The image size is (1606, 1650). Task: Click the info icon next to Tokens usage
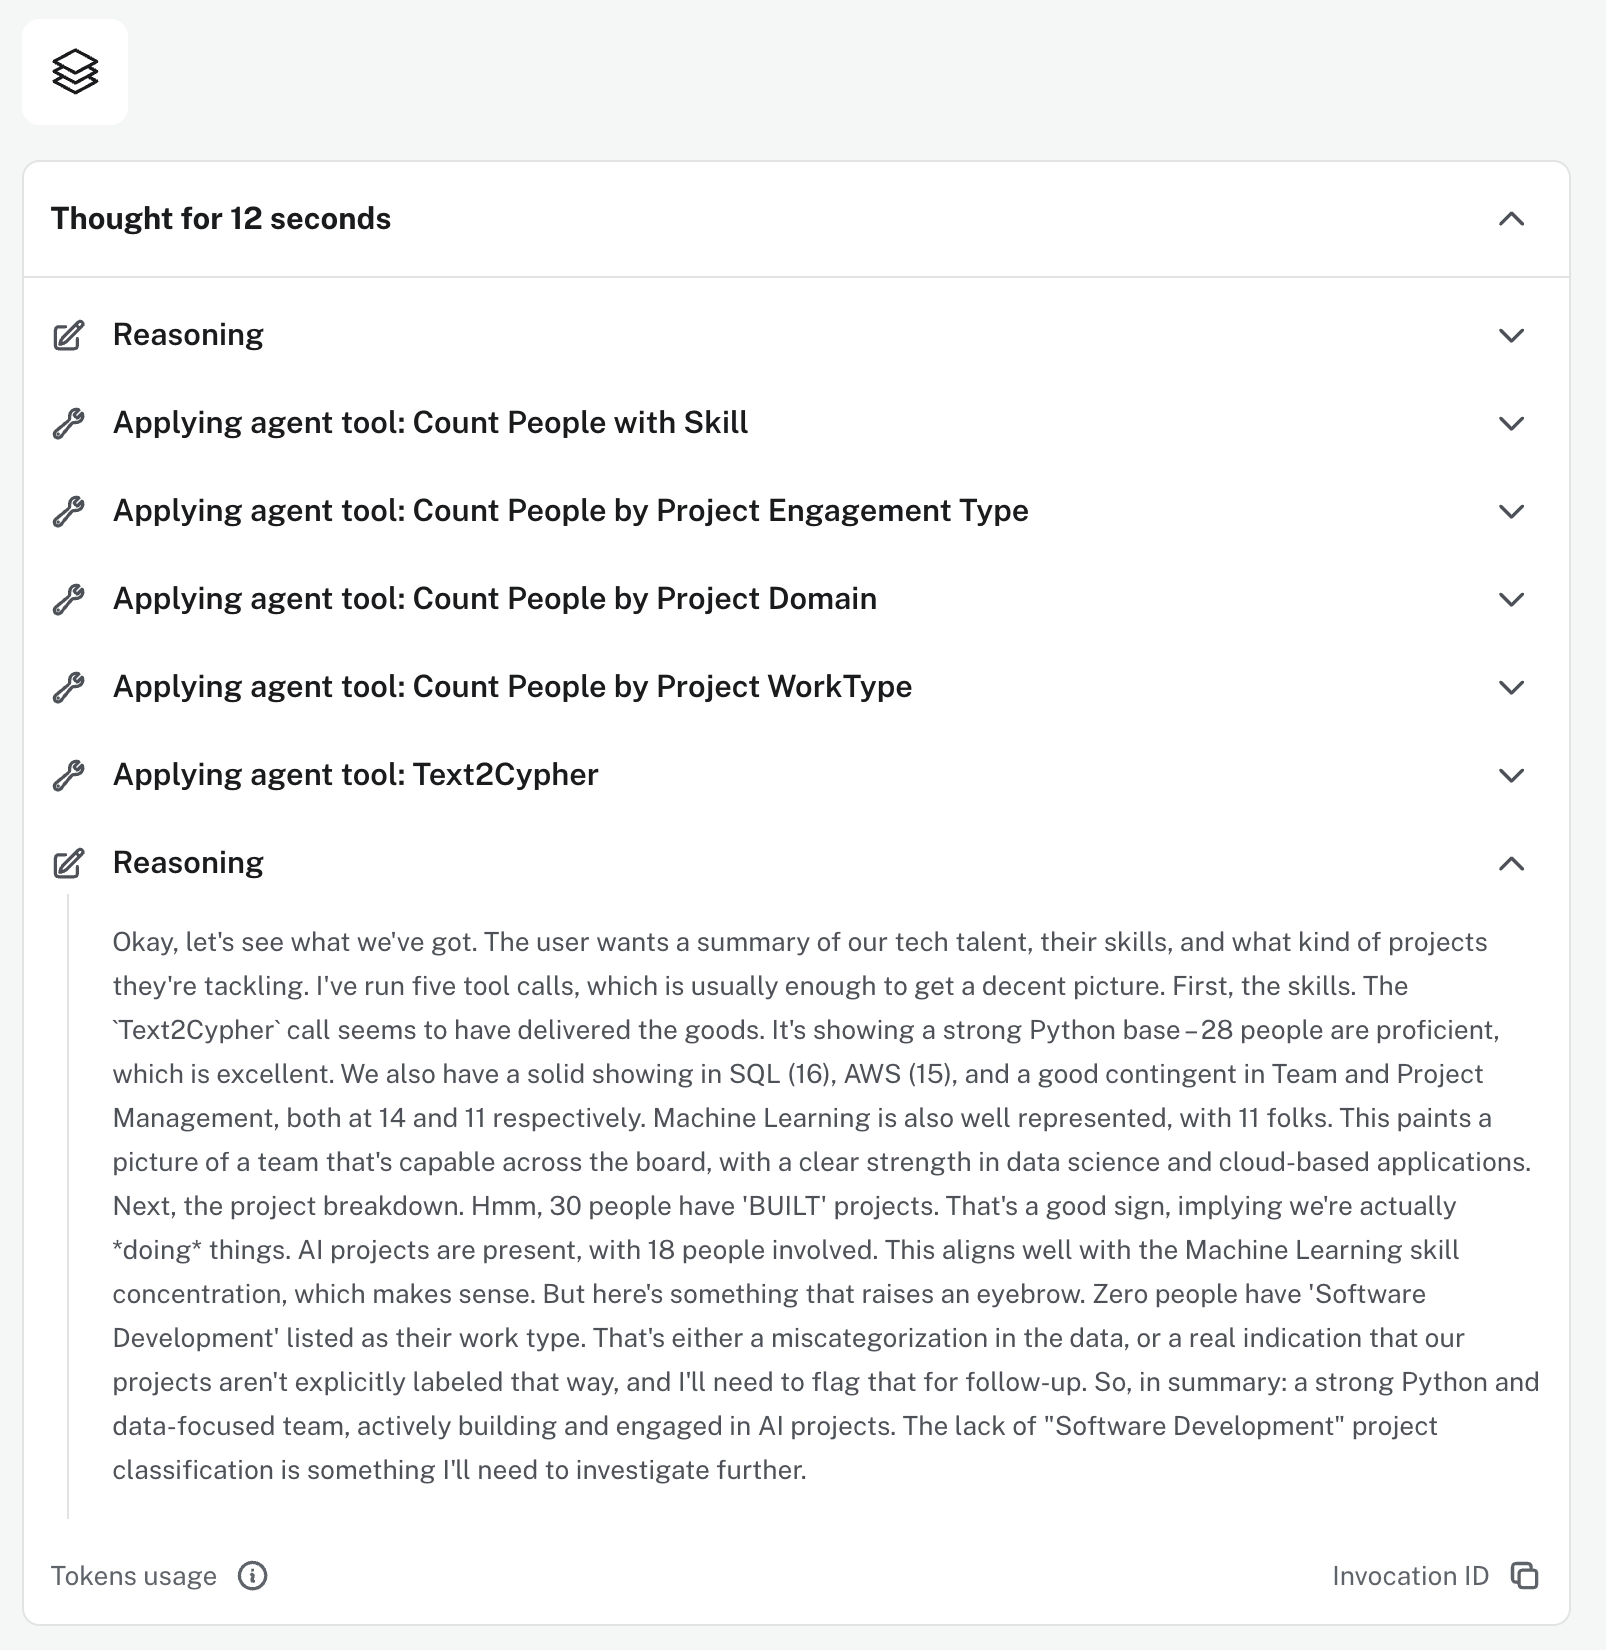coord(254,1576)
